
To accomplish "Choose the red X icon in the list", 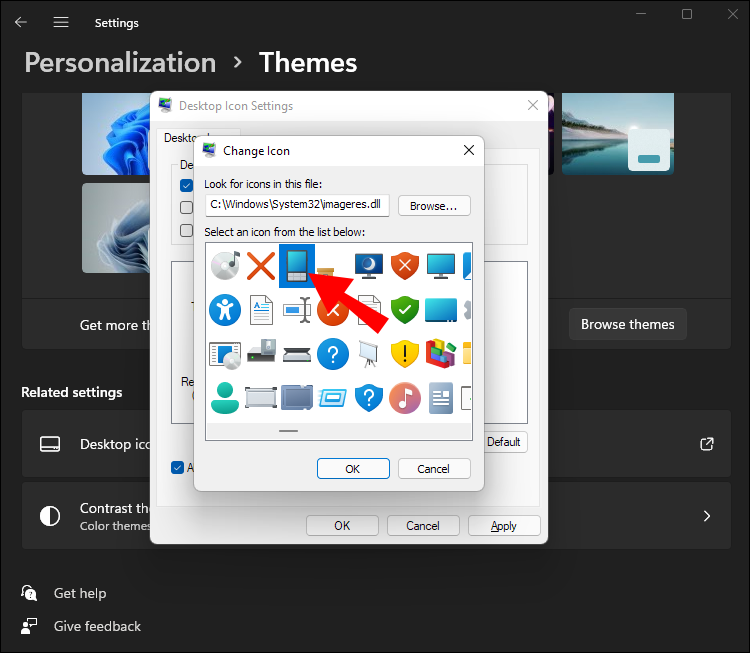I will pyautogui.click(x=261, y=266).
